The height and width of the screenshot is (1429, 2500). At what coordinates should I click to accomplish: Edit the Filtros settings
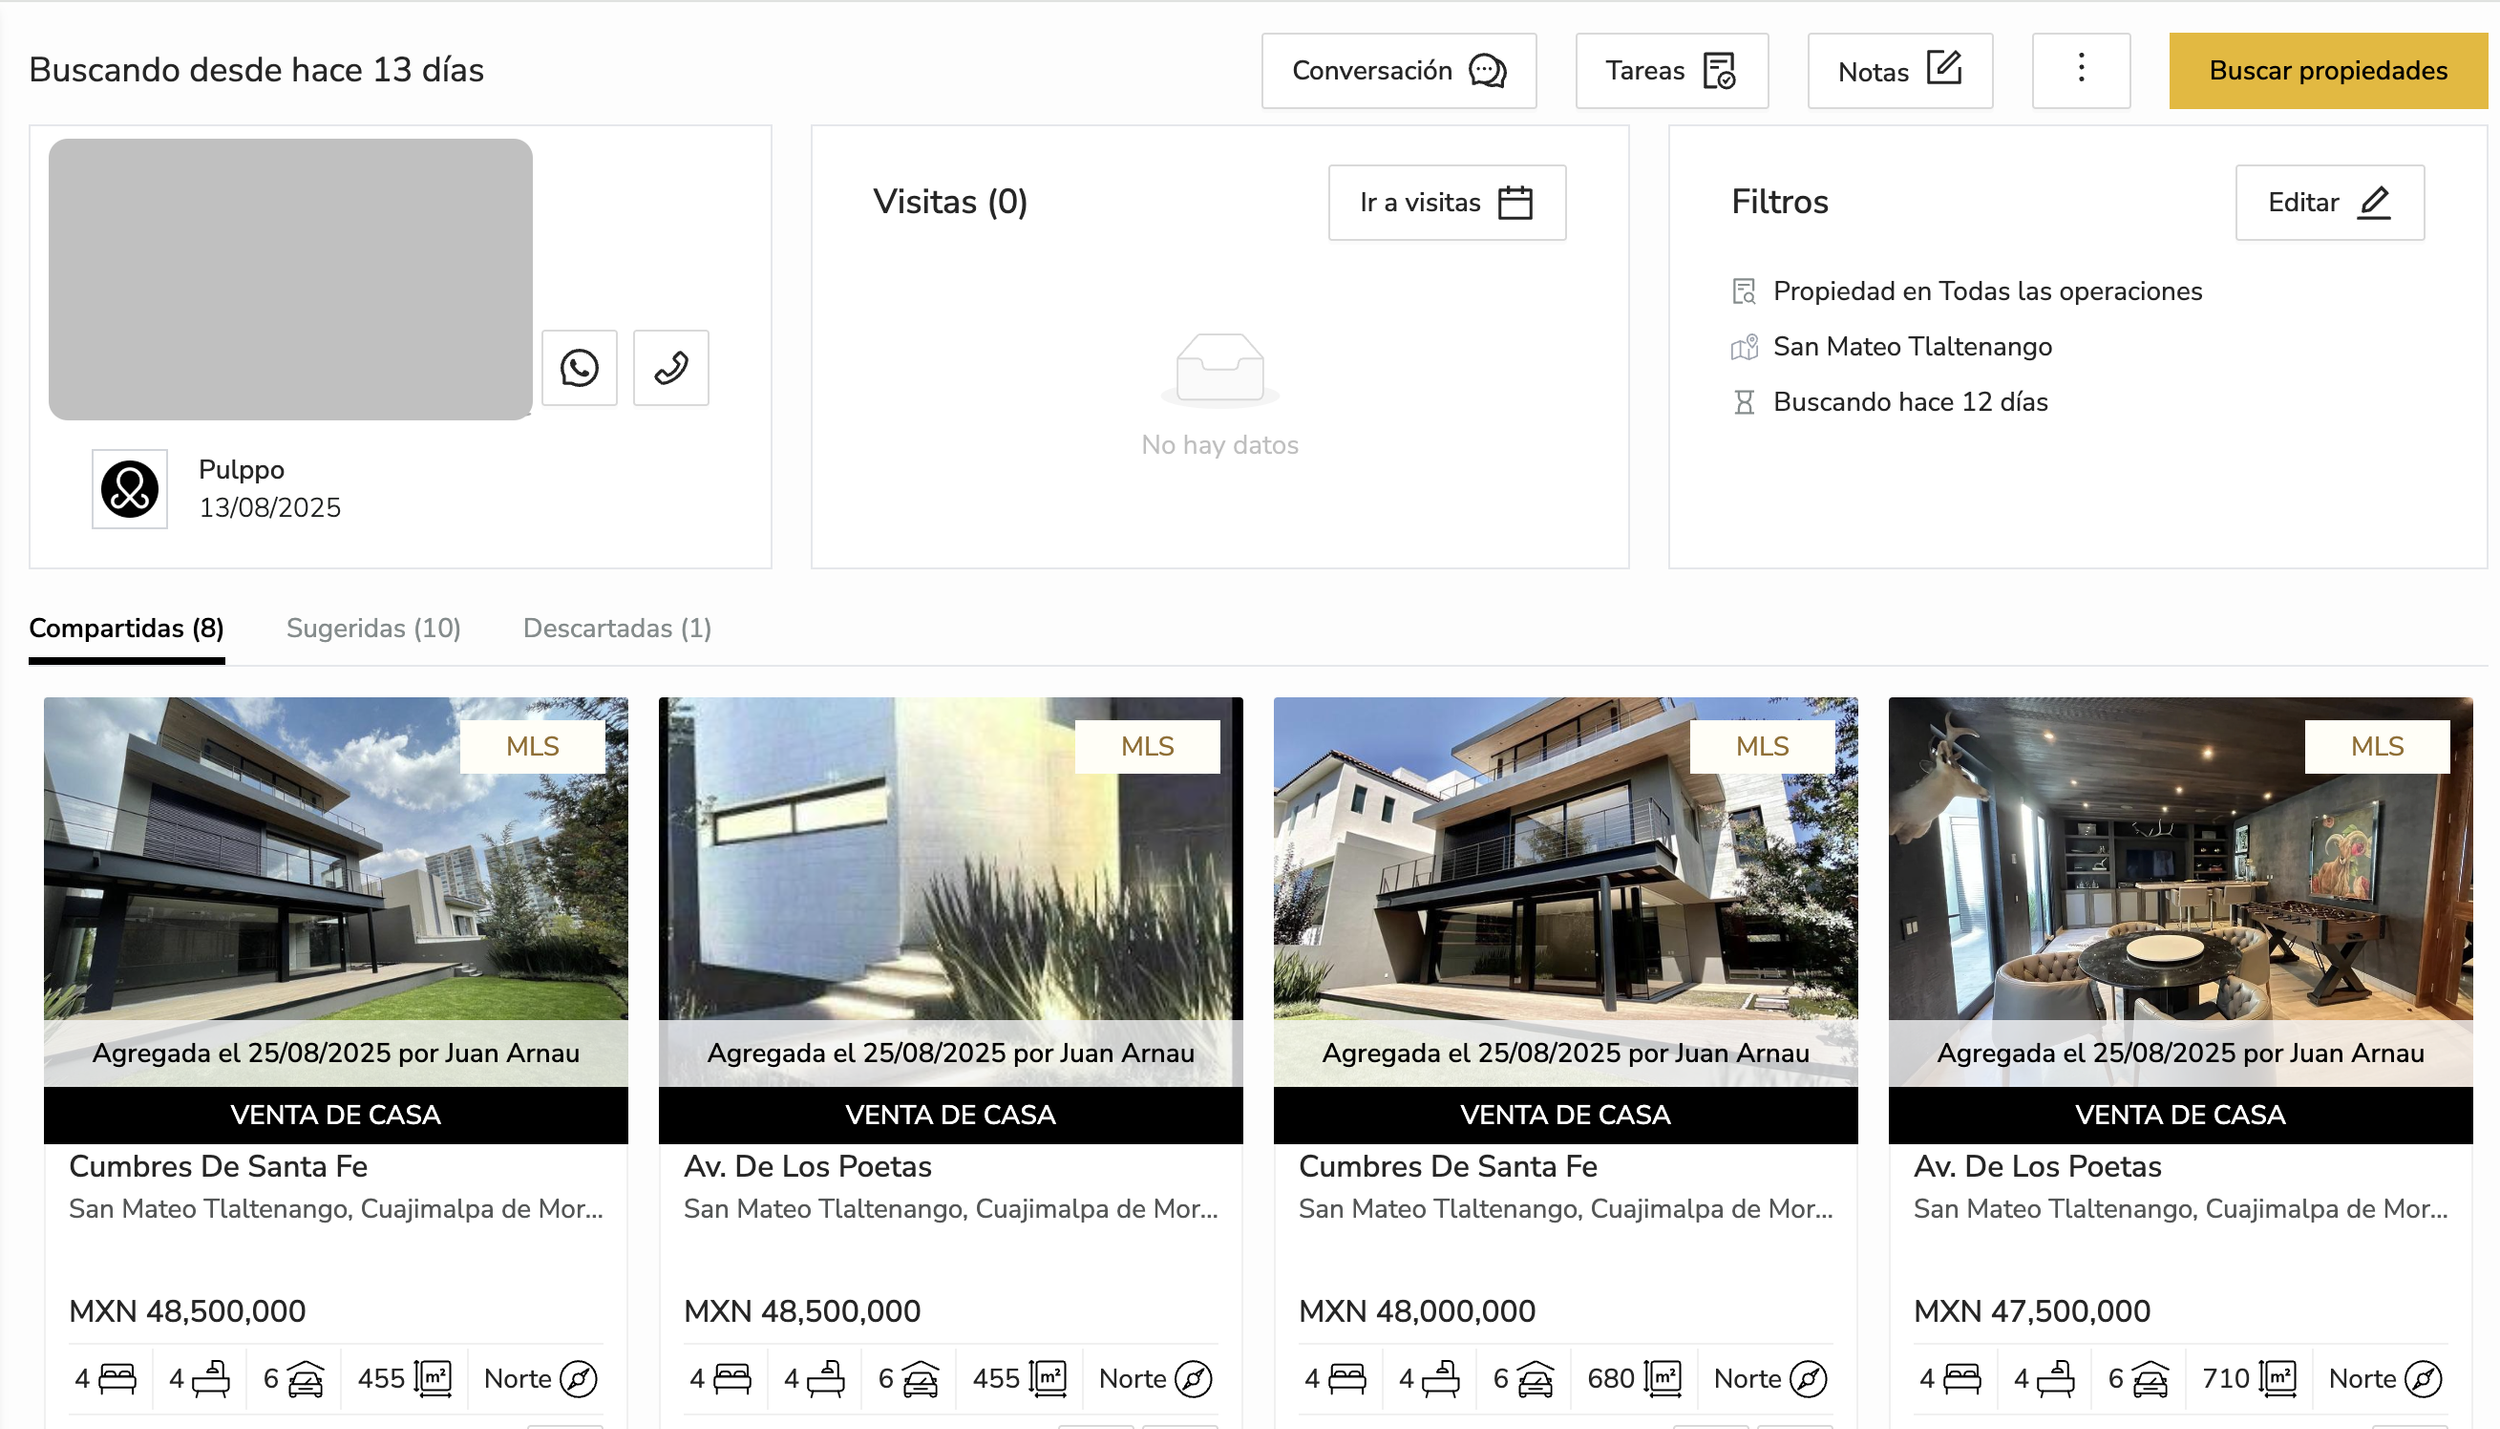pos(2329,202)
